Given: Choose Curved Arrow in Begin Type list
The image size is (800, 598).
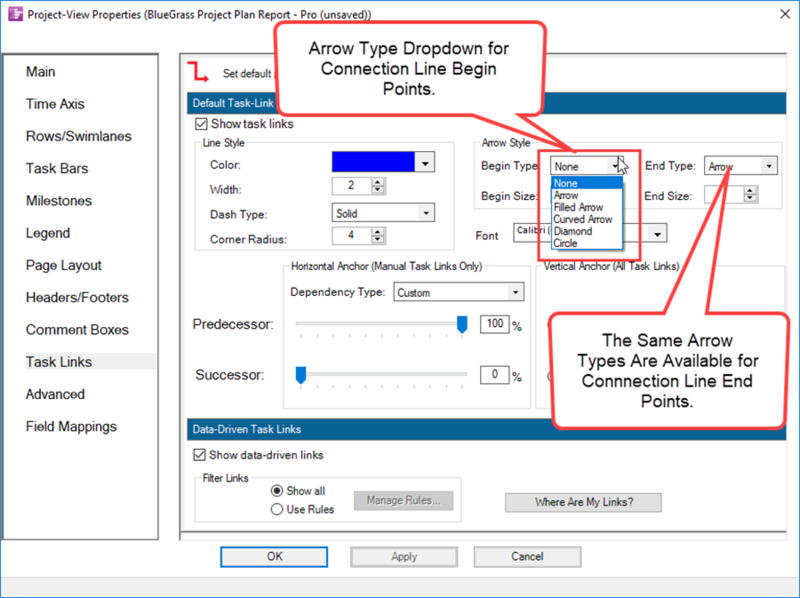Looking at the screenshot, I should 587,219.
